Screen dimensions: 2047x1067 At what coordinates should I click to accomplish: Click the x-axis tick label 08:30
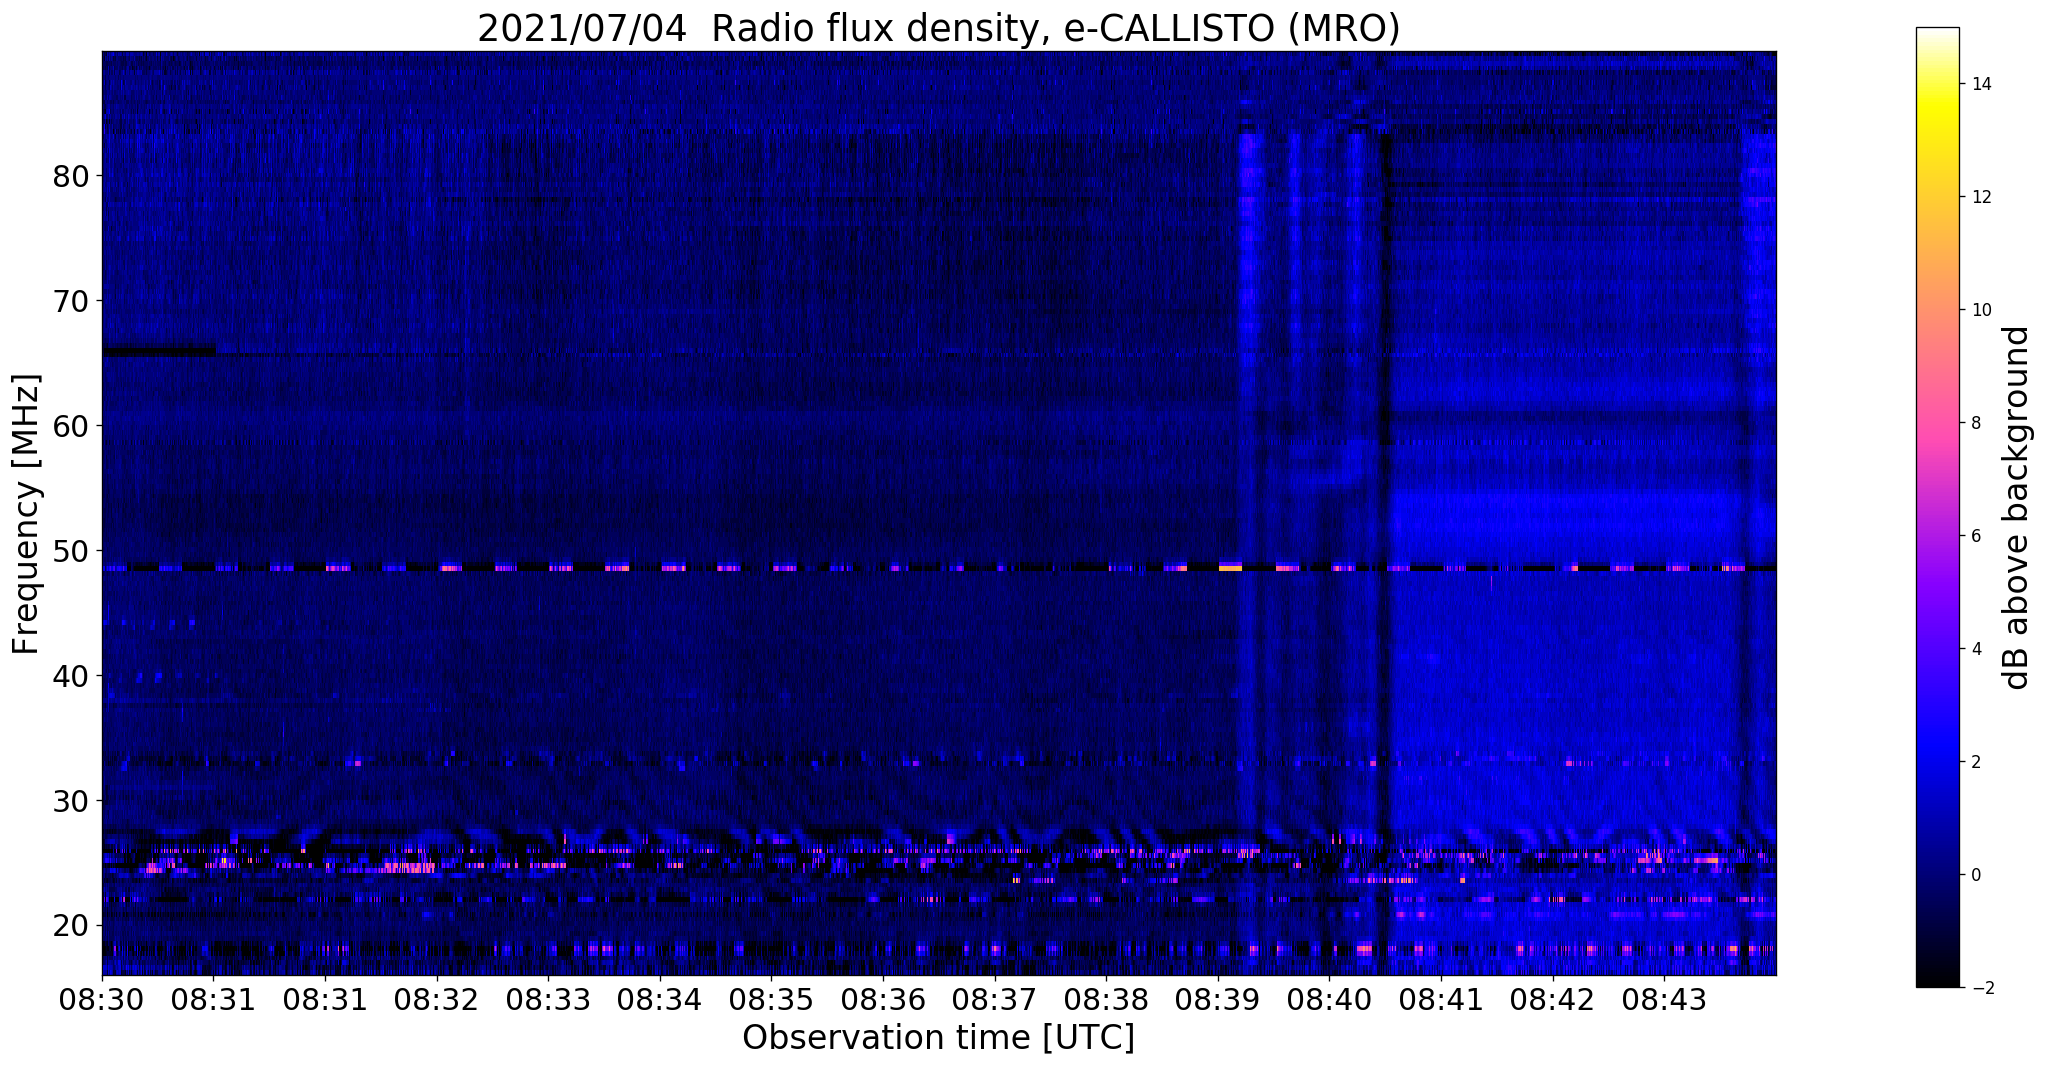pyautogui.click(x=102, y=1000)
